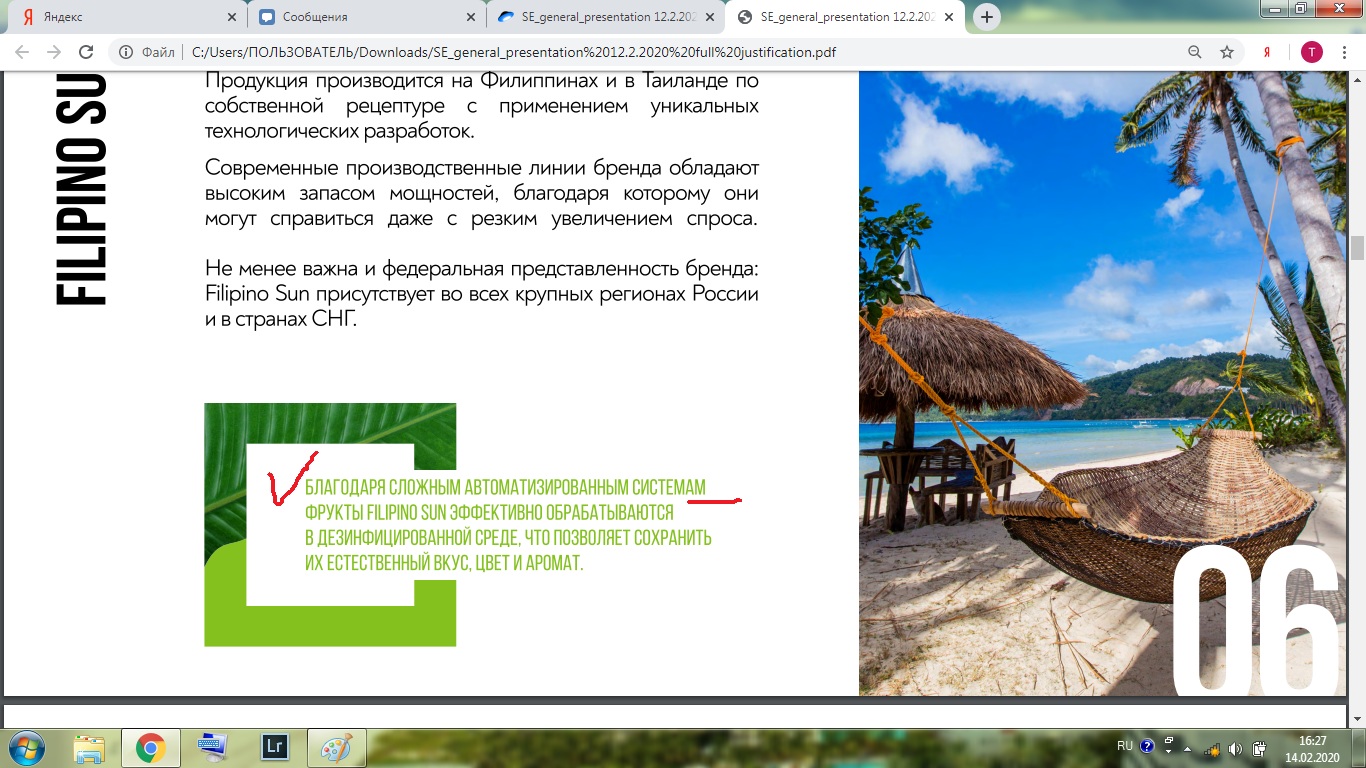Close the Яндекс tab

click(232, 17)
